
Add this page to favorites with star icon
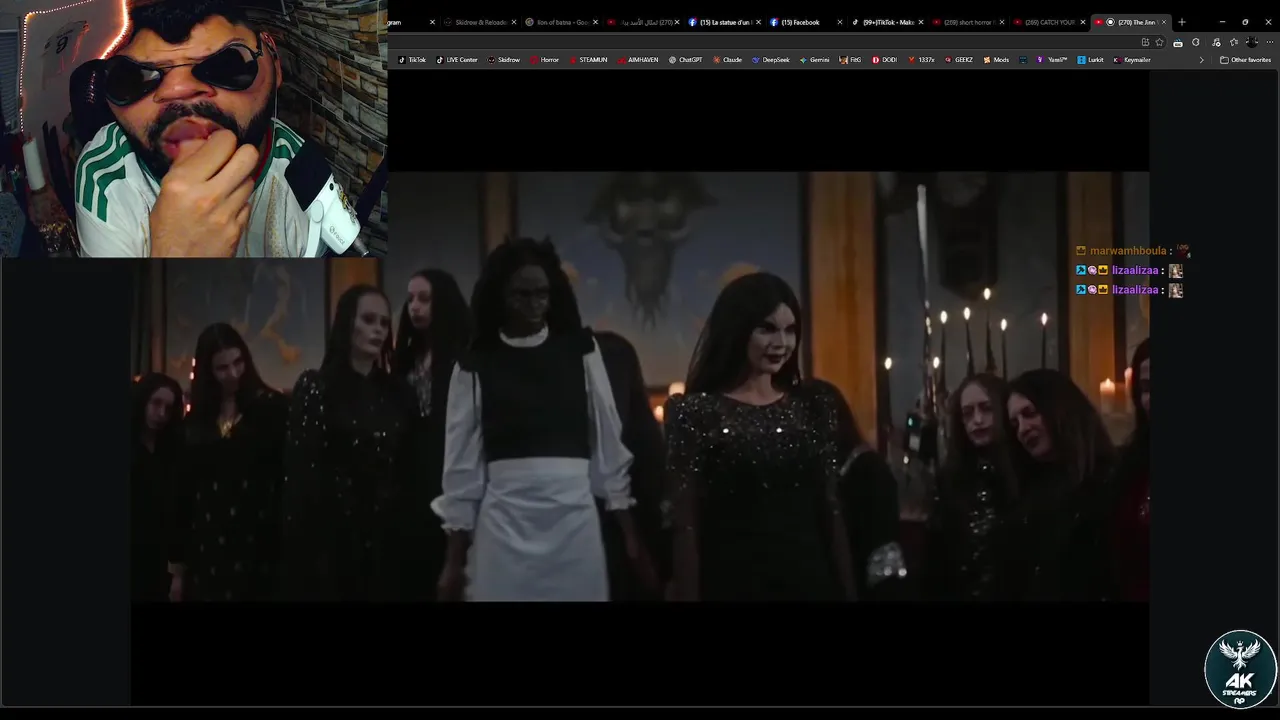[x=1160, y=42]
